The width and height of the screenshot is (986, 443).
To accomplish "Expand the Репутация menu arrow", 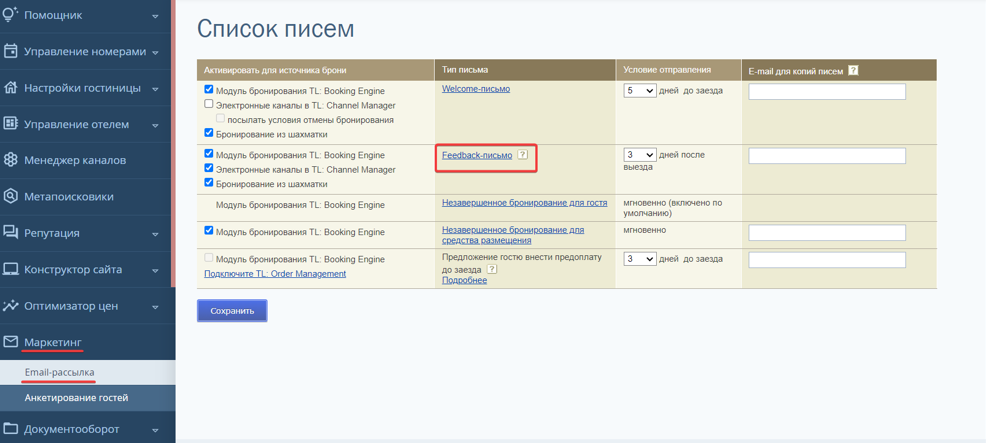I will (x=155, y=234).
